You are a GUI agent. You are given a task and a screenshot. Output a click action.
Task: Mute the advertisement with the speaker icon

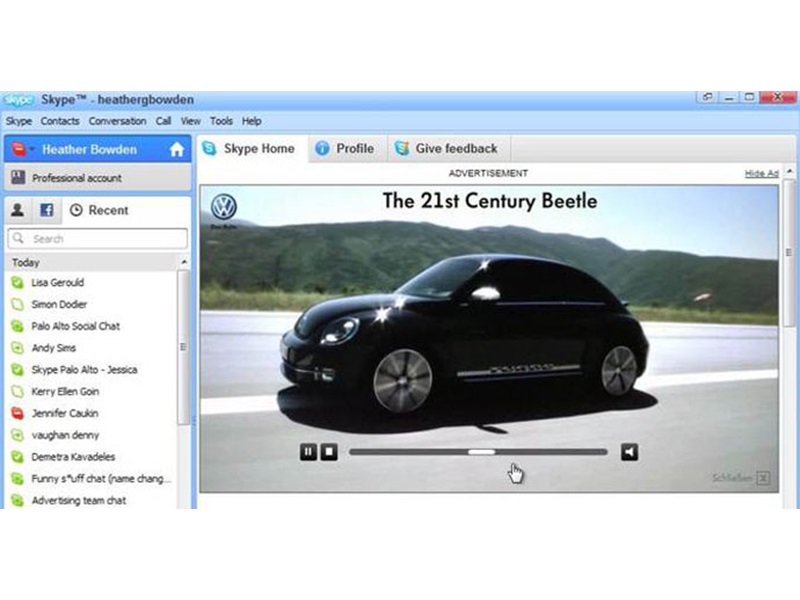coord(630,452)
